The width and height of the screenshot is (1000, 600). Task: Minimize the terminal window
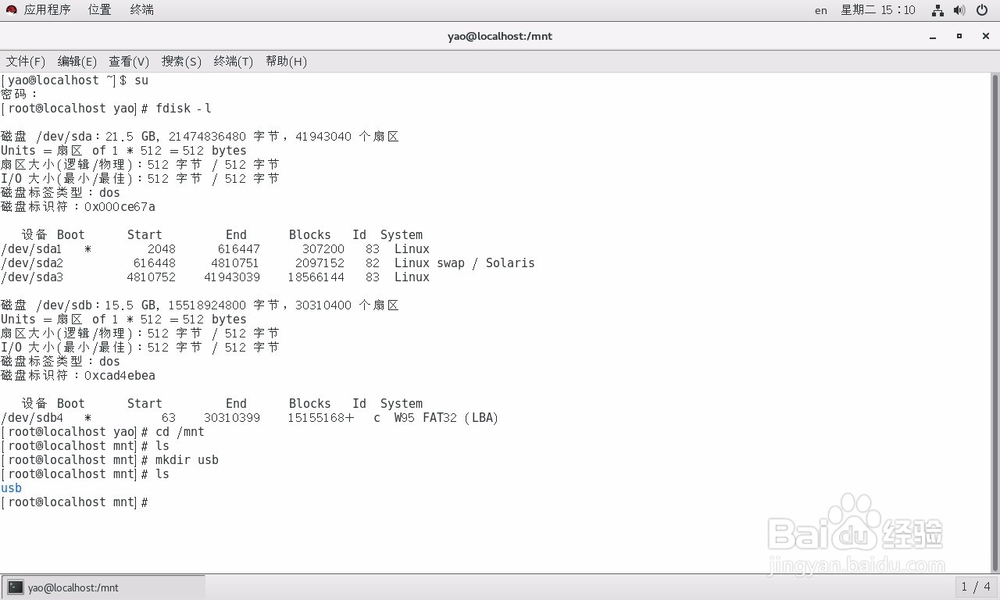click(x=932, y=36)
